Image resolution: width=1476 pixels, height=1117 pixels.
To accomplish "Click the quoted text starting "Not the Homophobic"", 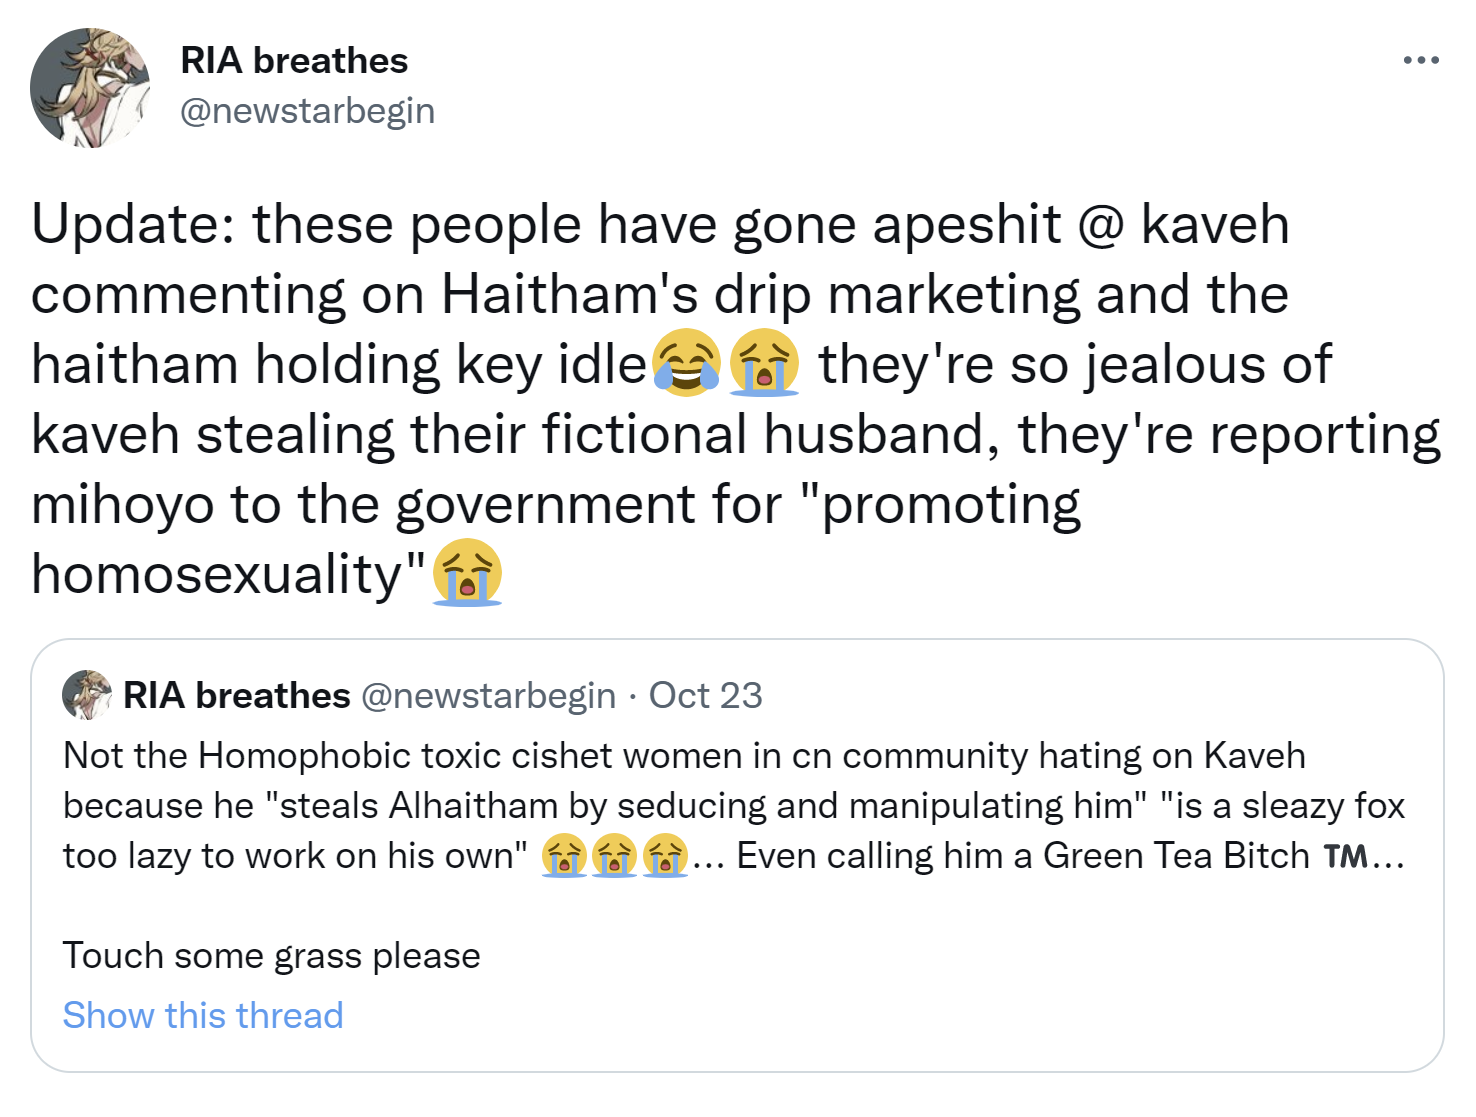I will pyautogui.click(x=684, y=756).
